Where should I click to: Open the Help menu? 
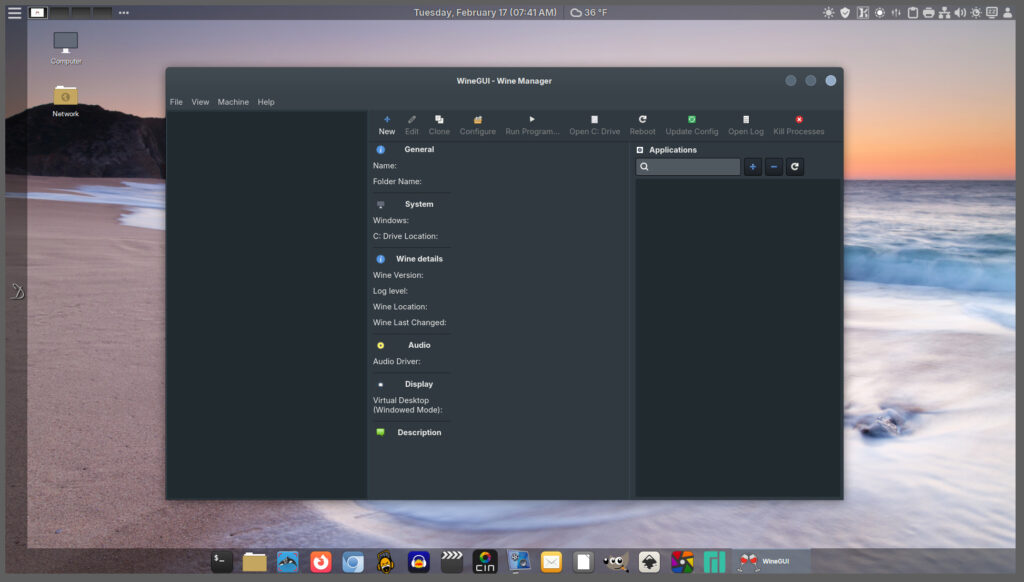point(266,102)
